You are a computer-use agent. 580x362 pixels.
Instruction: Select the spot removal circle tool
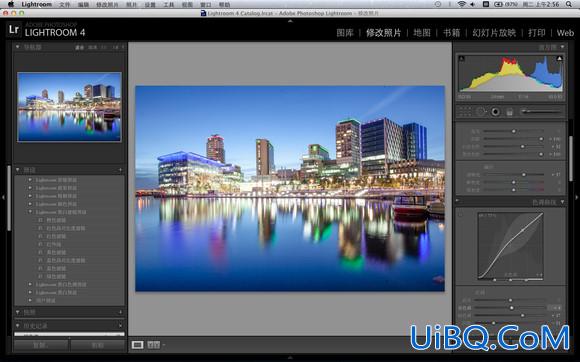pos(480,112)
